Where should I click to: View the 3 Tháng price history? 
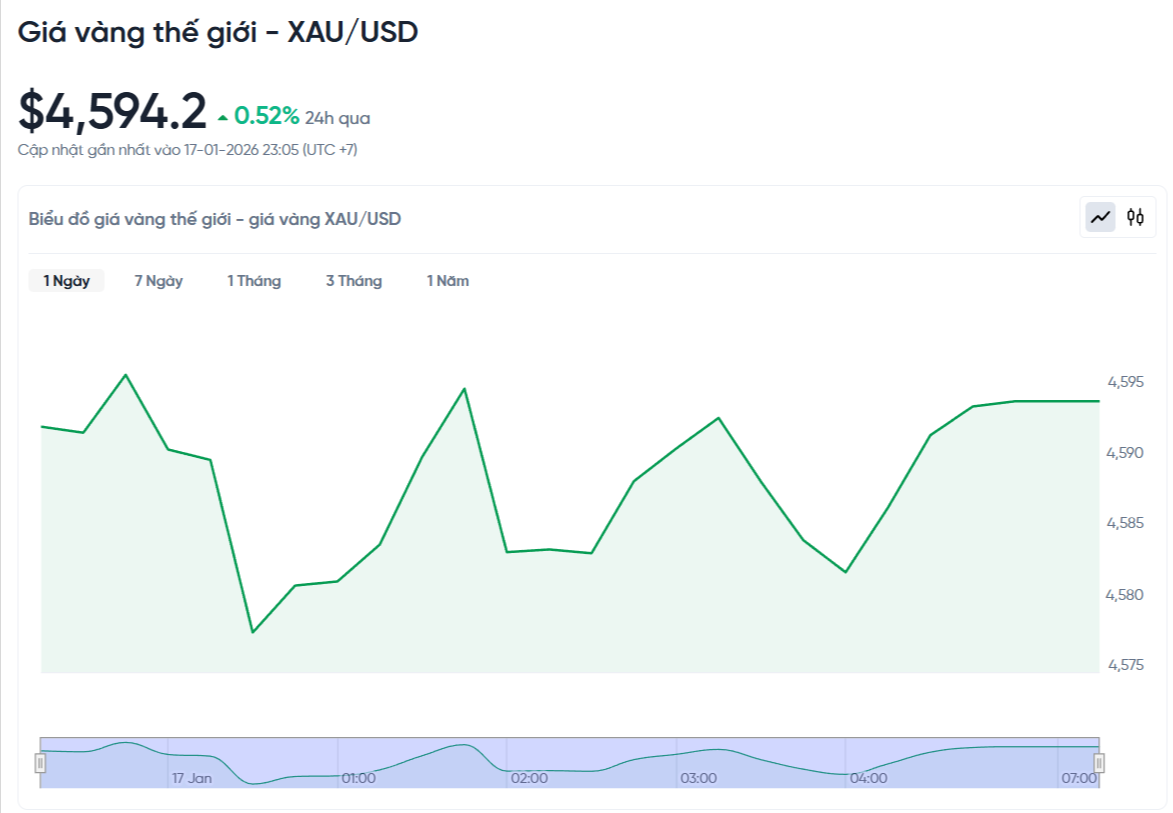353,281
